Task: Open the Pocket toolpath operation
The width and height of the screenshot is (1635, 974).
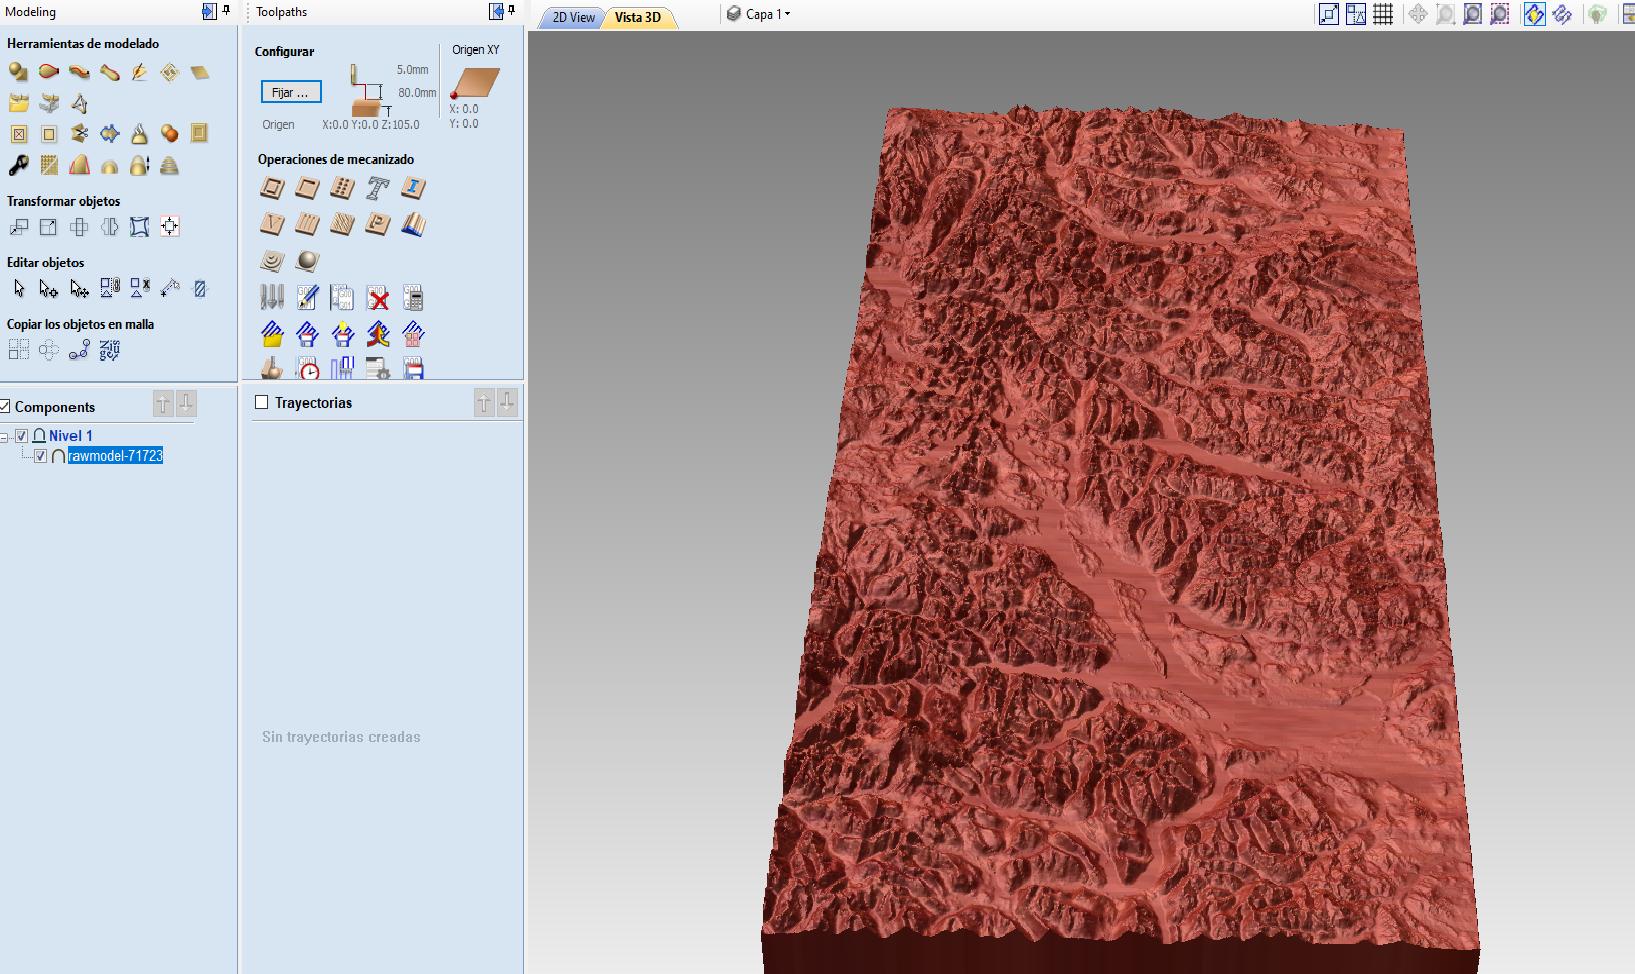Action: (307, 188)
